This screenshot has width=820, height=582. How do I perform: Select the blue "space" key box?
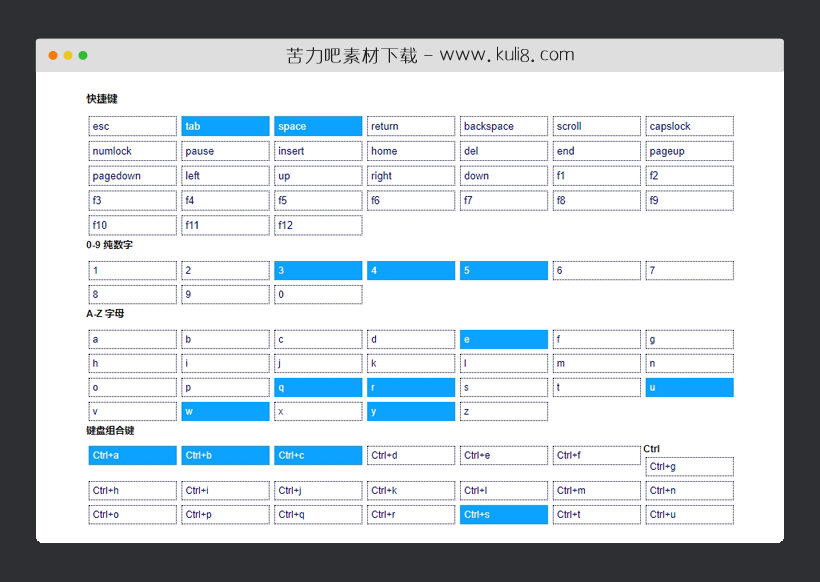pyautogui.click(x=318, y=126)
